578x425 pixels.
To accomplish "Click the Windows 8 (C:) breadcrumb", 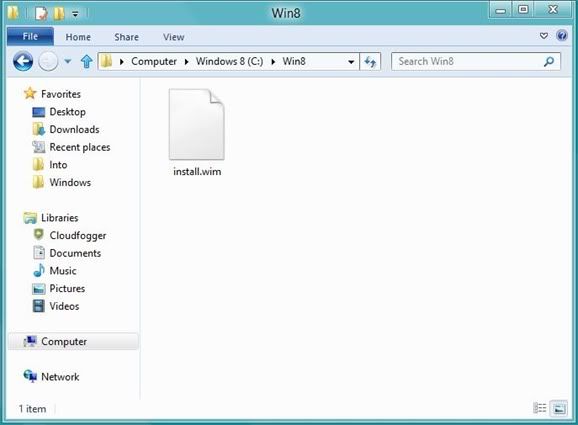I will coord(229,61).
